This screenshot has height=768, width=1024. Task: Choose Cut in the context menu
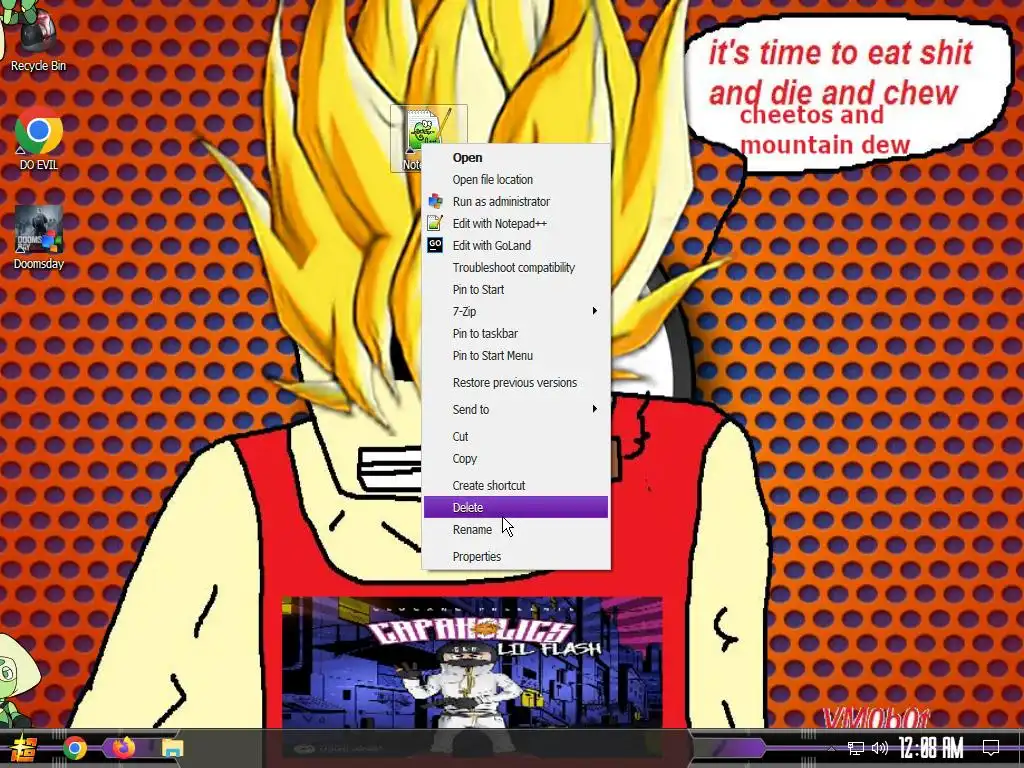(x=516, y=436)
